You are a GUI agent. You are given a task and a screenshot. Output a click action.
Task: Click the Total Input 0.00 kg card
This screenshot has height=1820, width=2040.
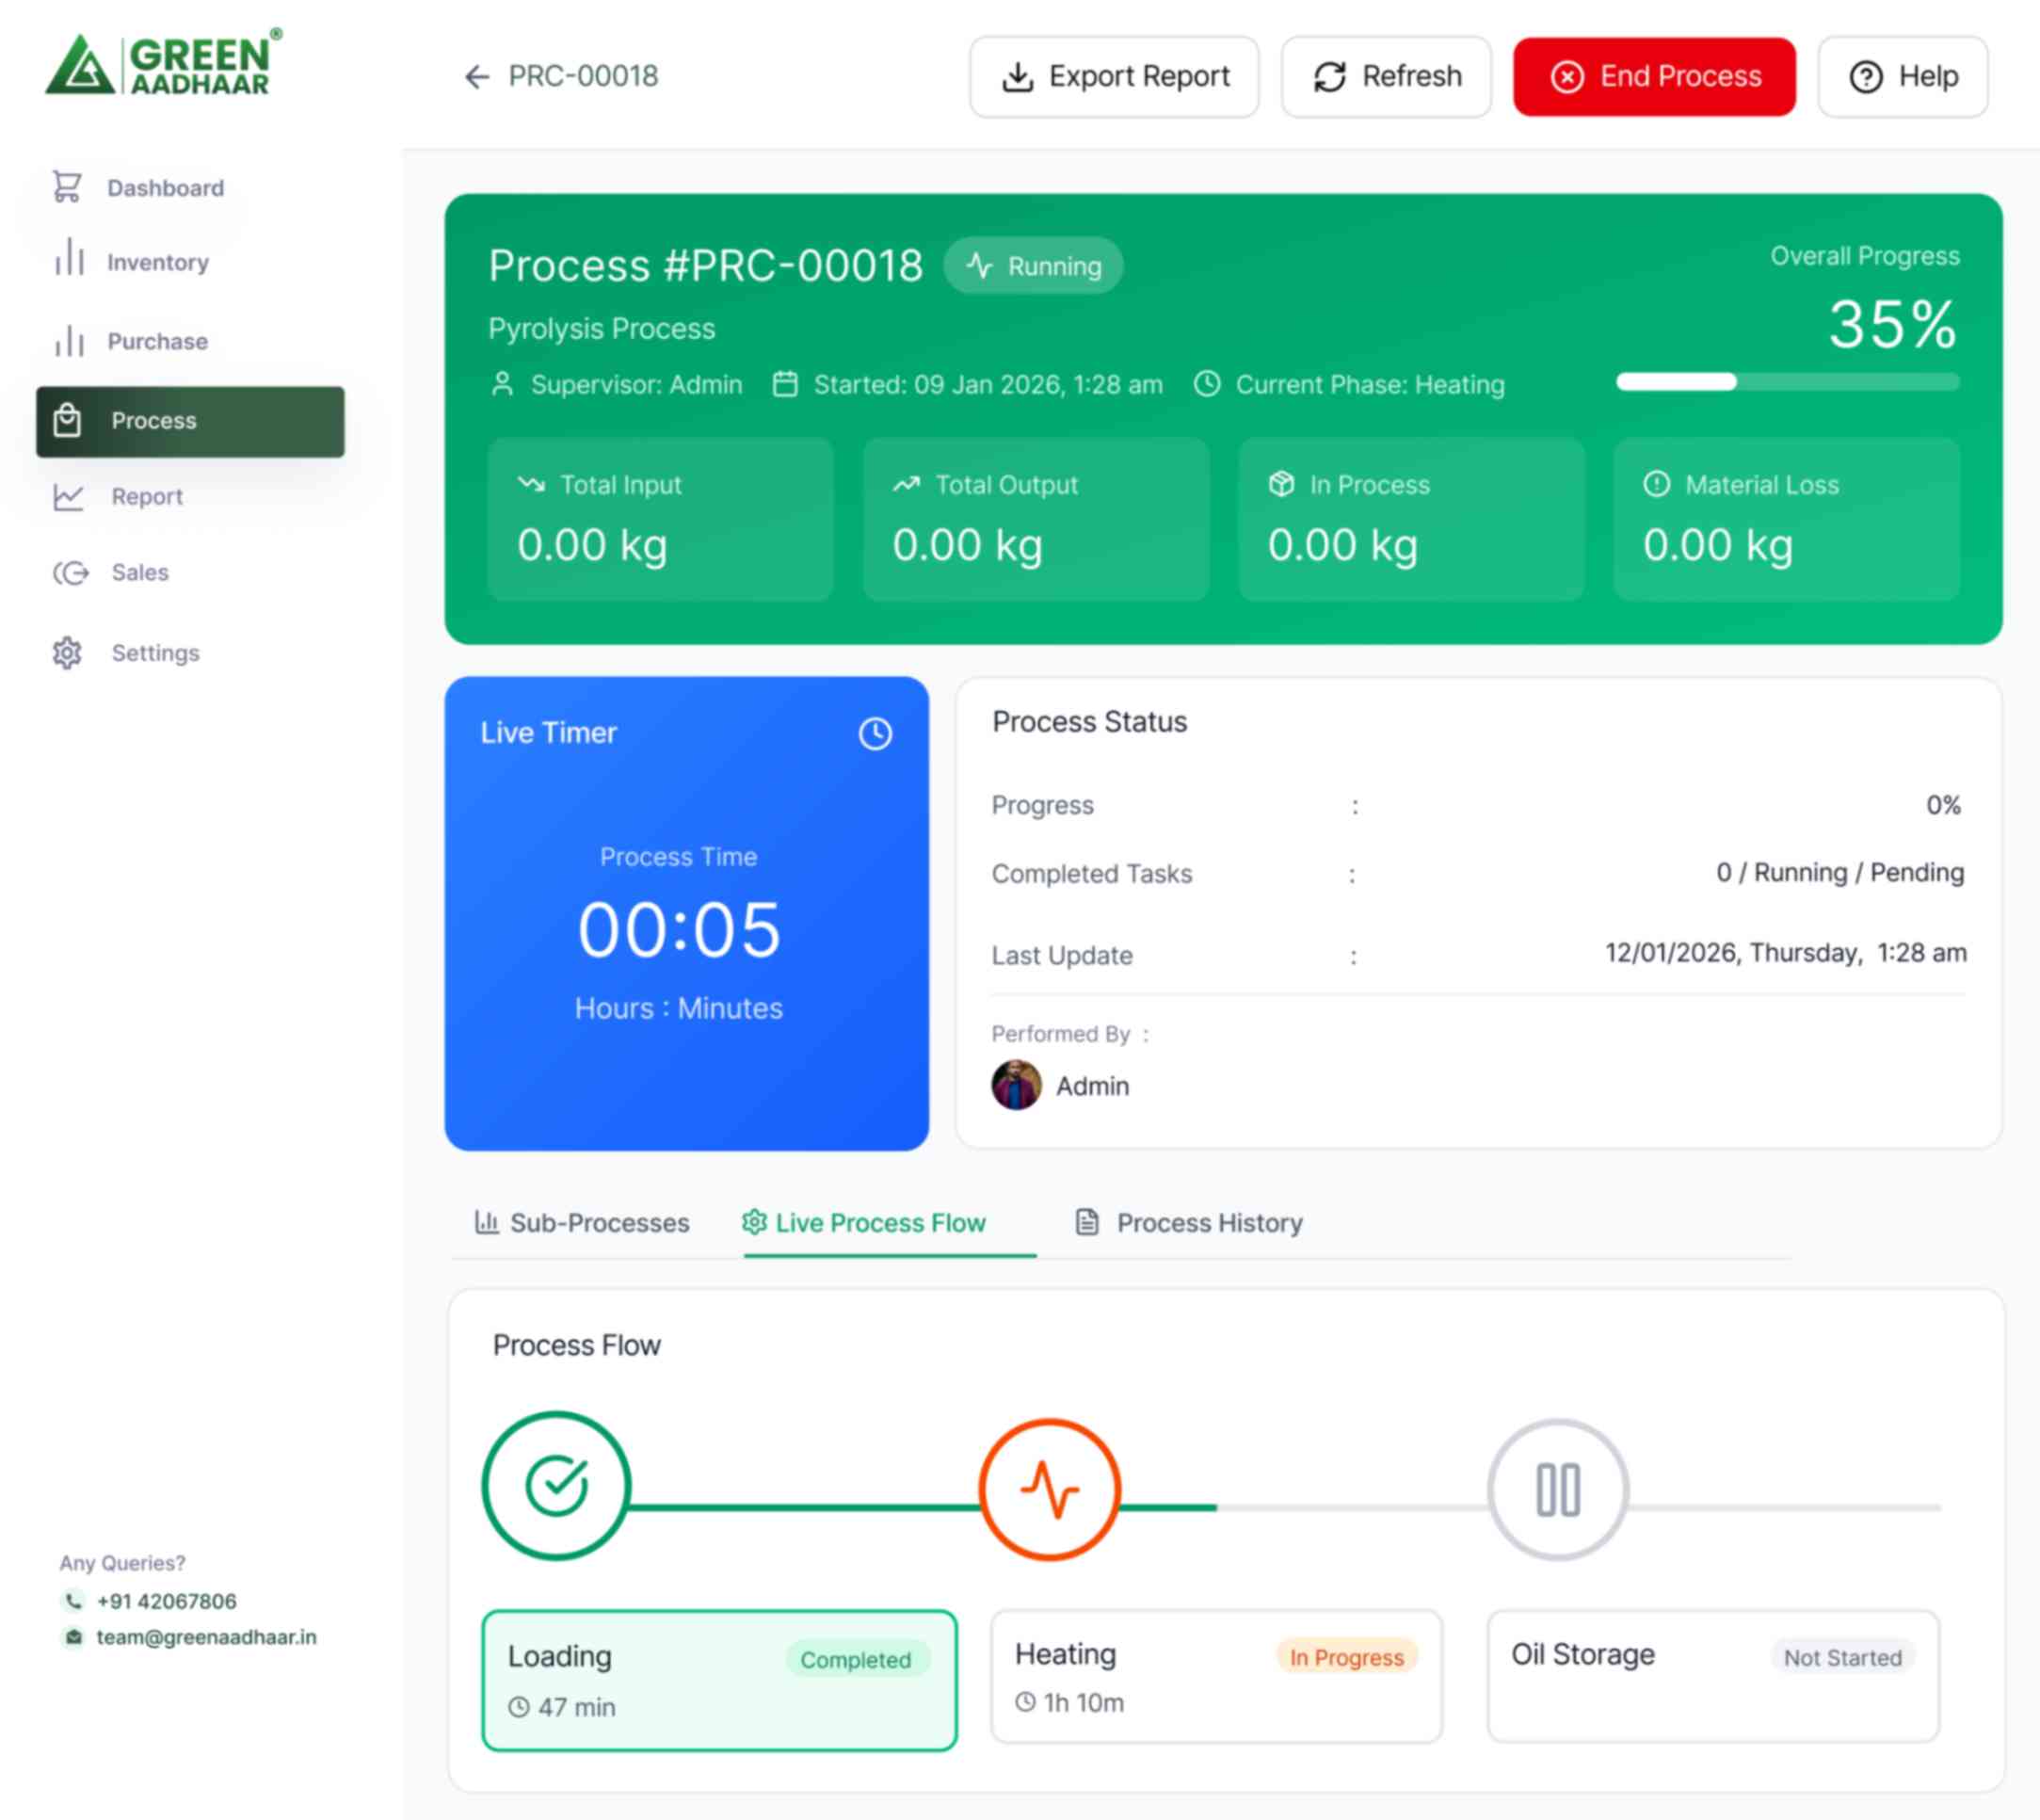(660, 519)
